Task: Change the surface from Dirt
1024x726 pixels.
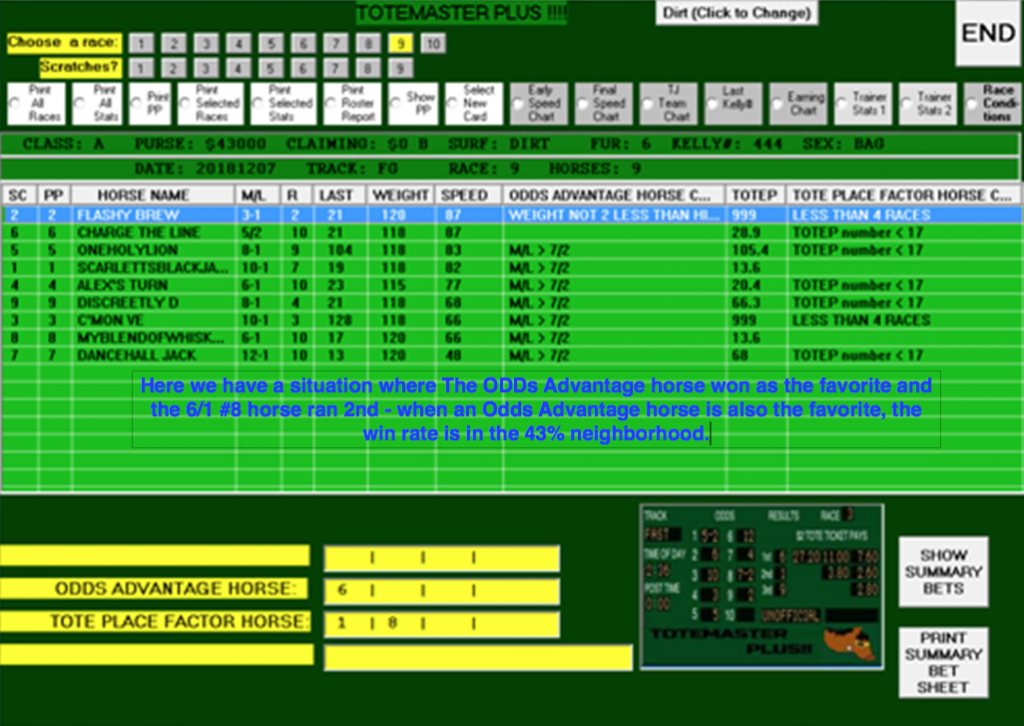Action: click(736, 12)
